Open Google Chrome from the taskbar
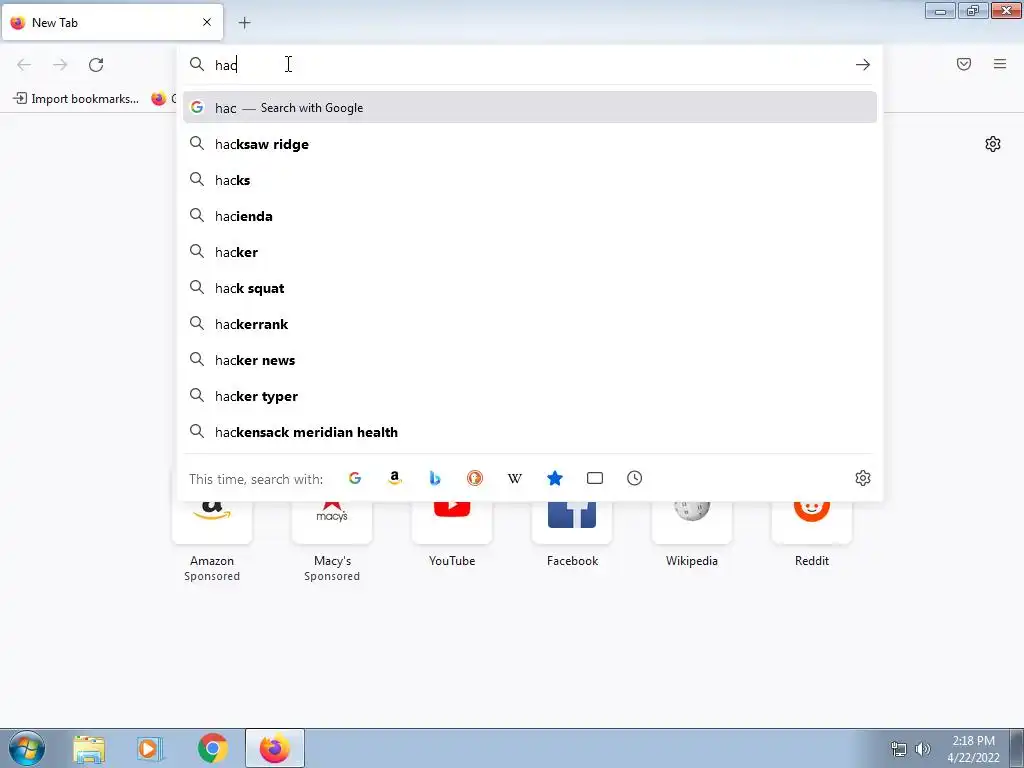 click(212, 748)
